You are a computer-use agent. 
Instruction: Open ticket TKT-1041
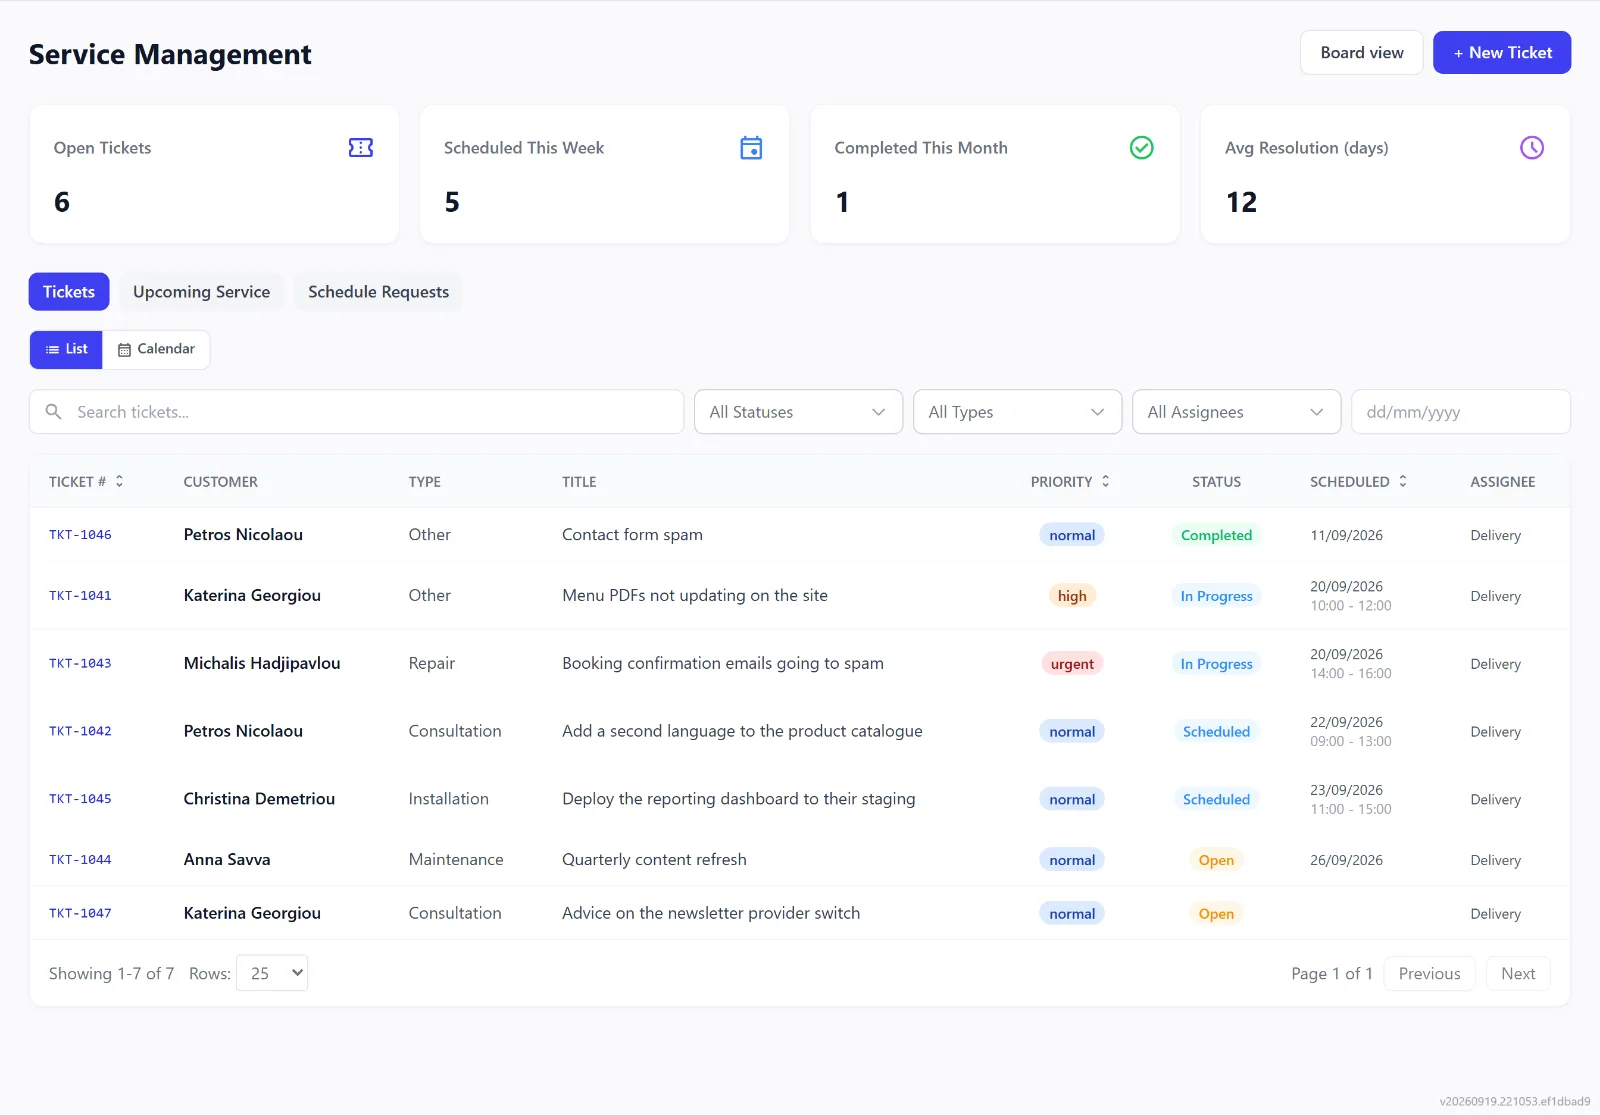[80, 596]
